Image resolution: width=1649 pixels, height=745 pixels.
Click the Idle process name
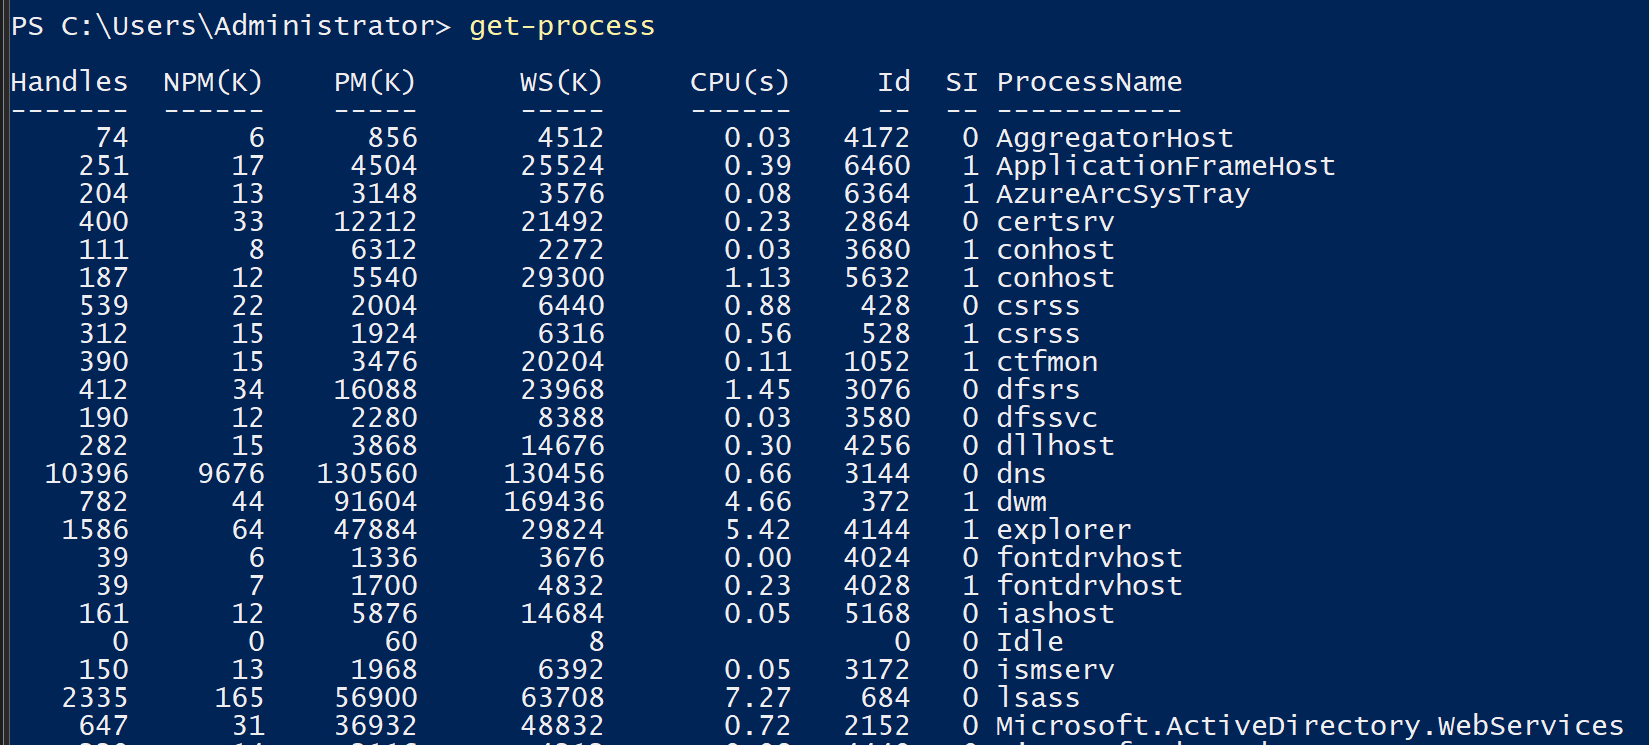1030,642
